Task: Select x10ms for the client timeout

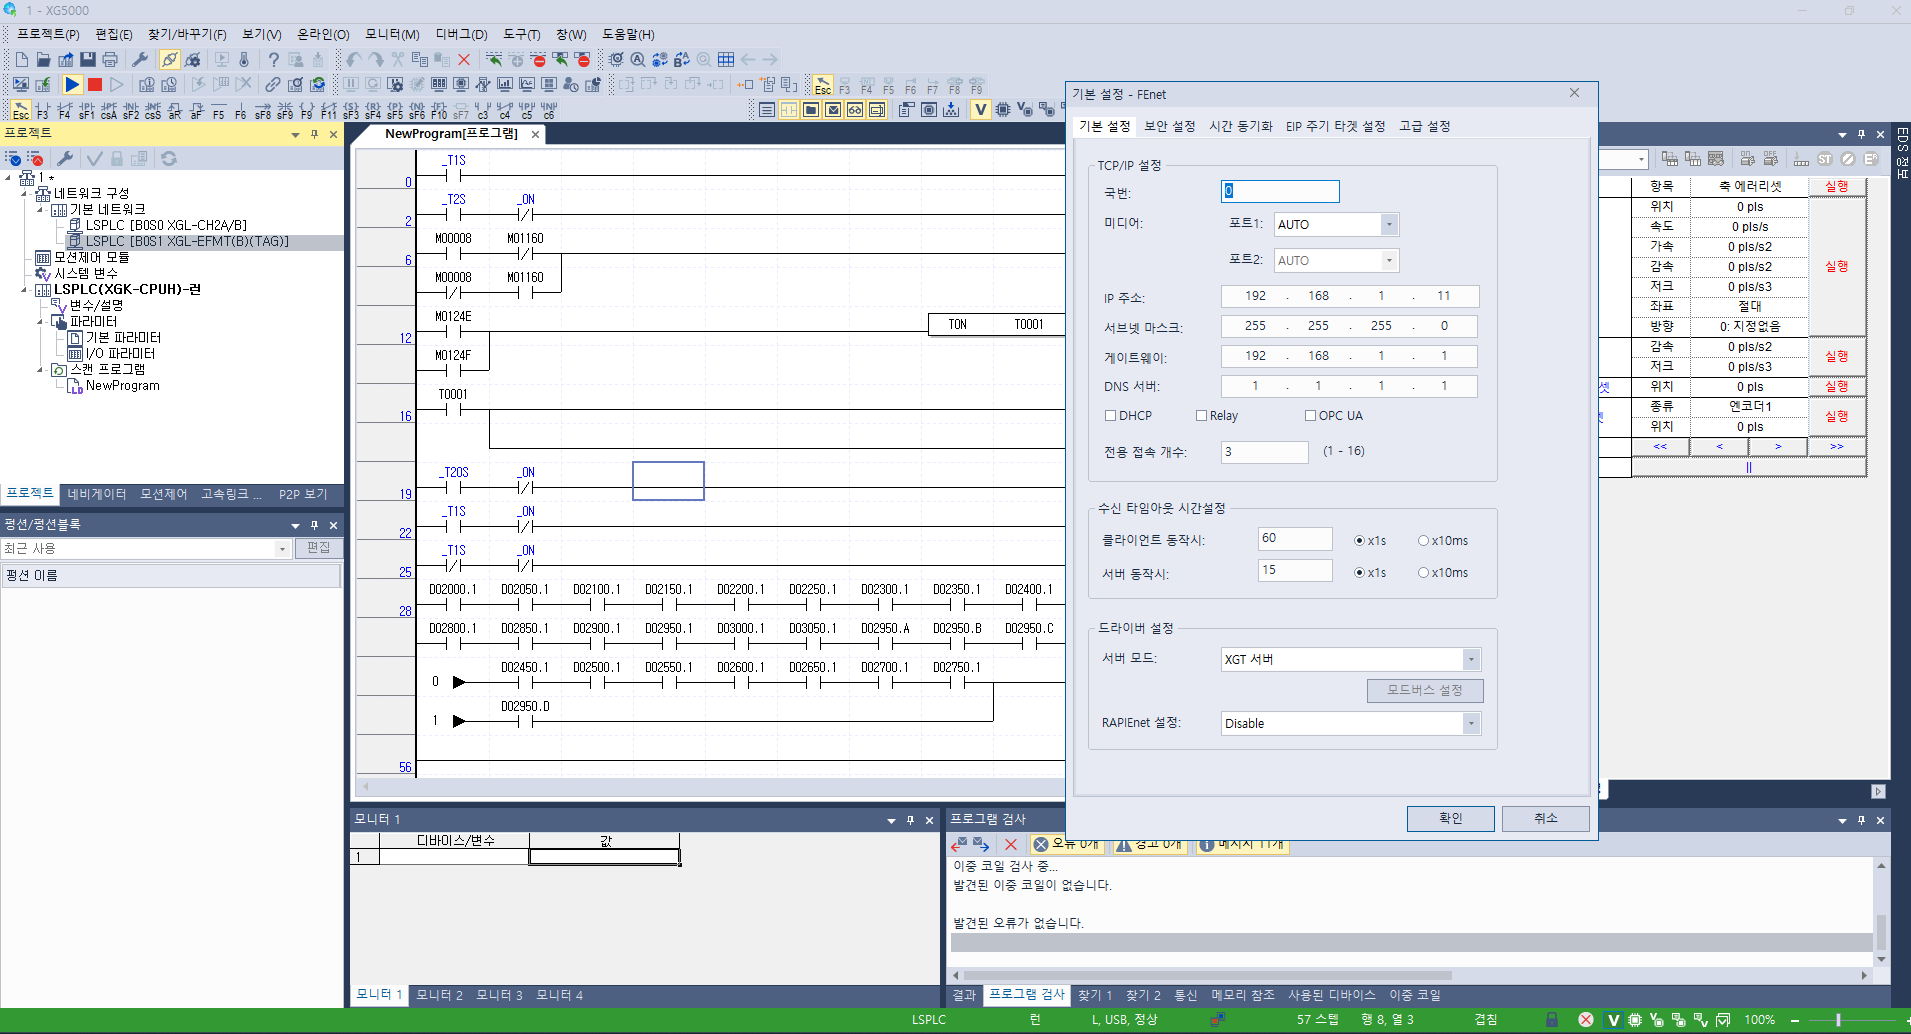Action: 1422,540
